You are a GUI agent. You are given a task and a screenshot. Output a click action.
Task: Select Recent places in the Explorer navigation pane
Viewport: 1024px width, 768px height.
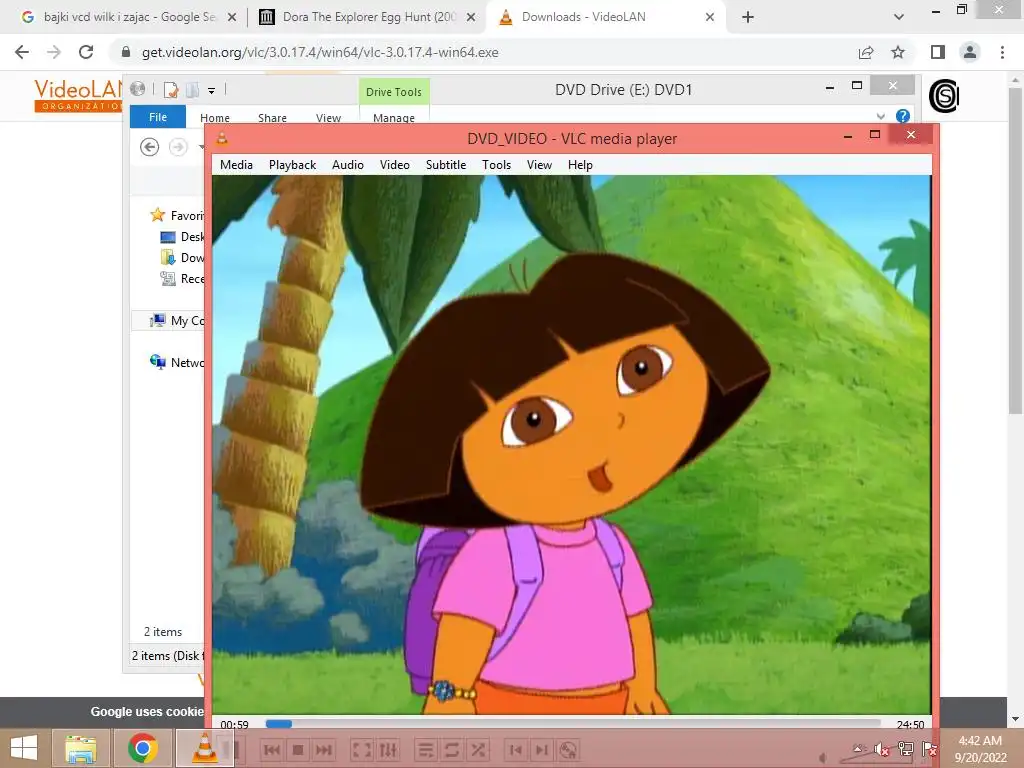(x=182, y=278)
